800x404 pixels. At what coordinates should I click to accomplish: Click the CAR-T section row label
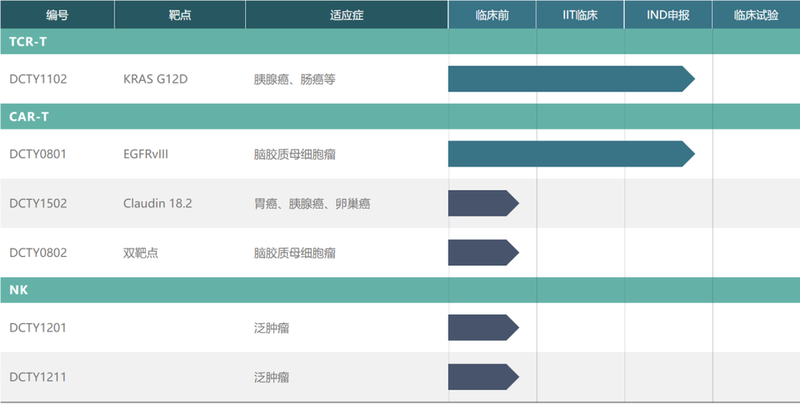coord(29,116)
